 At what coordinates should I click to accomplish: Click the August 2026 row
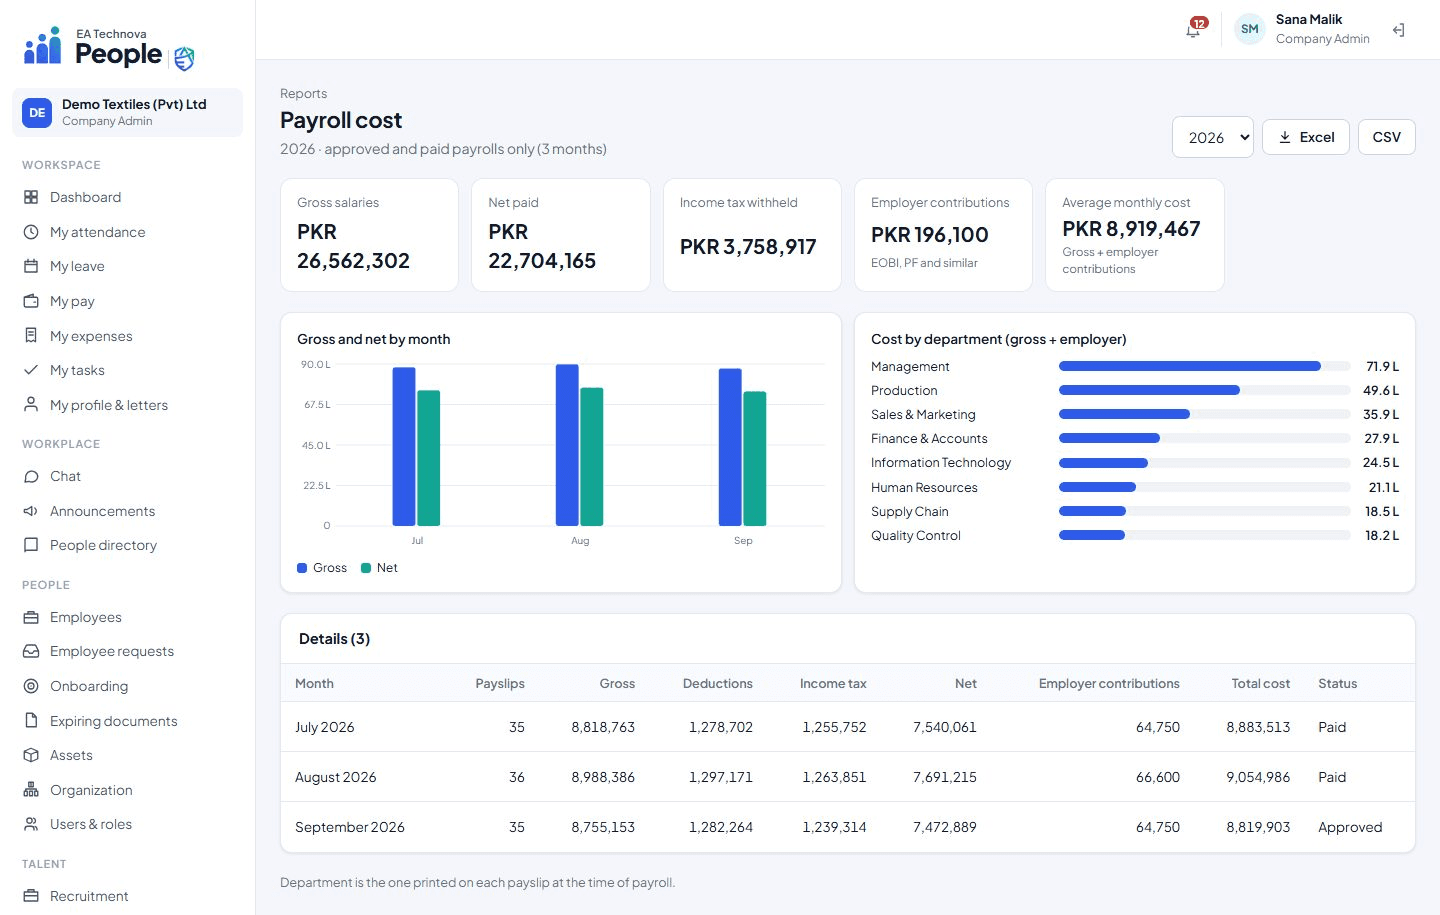pyautogui.click(x=848, y=777)
